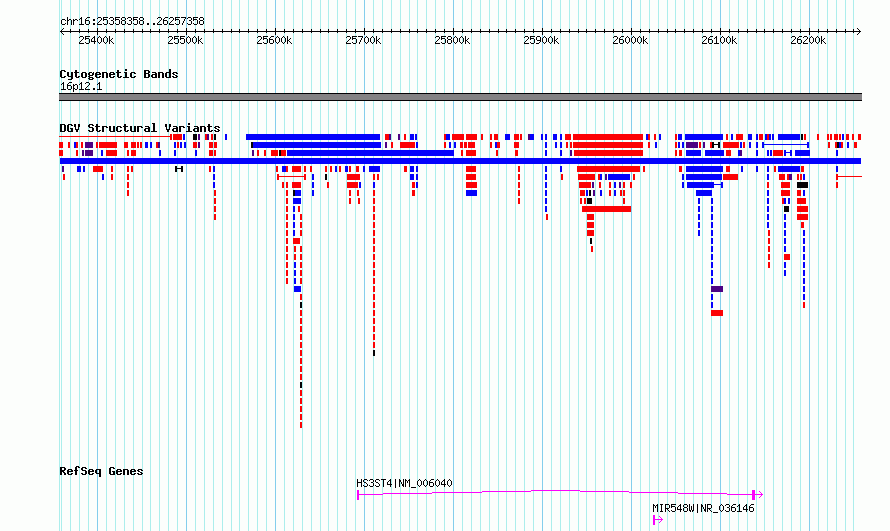Image resolution: width=890 pixels, height=531 pixels.
Task: Click the 25700k ruler label
Action: pyautogui.click(x=363, y=40)
